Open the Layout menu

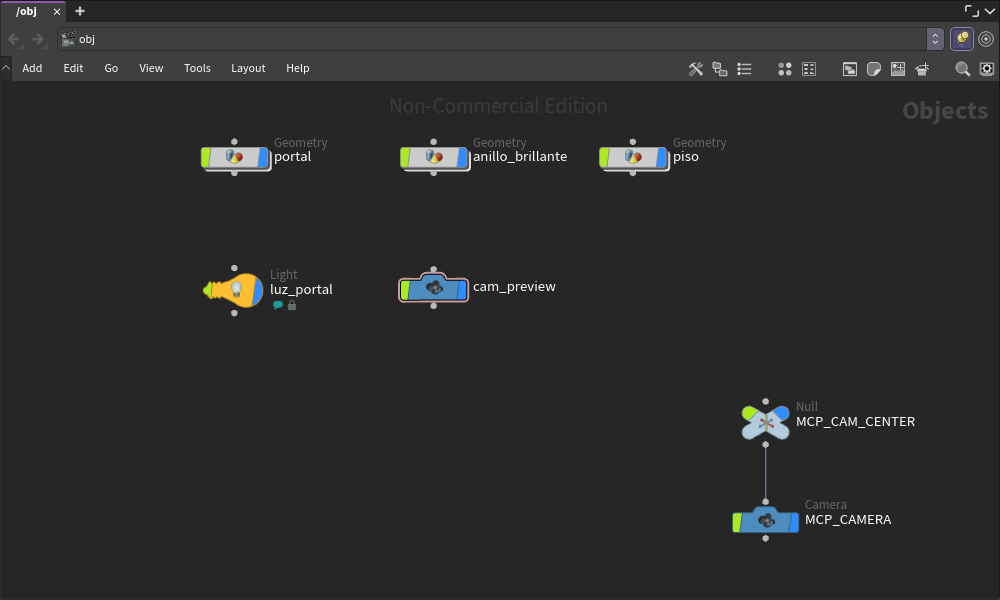(x=248, y=68)
